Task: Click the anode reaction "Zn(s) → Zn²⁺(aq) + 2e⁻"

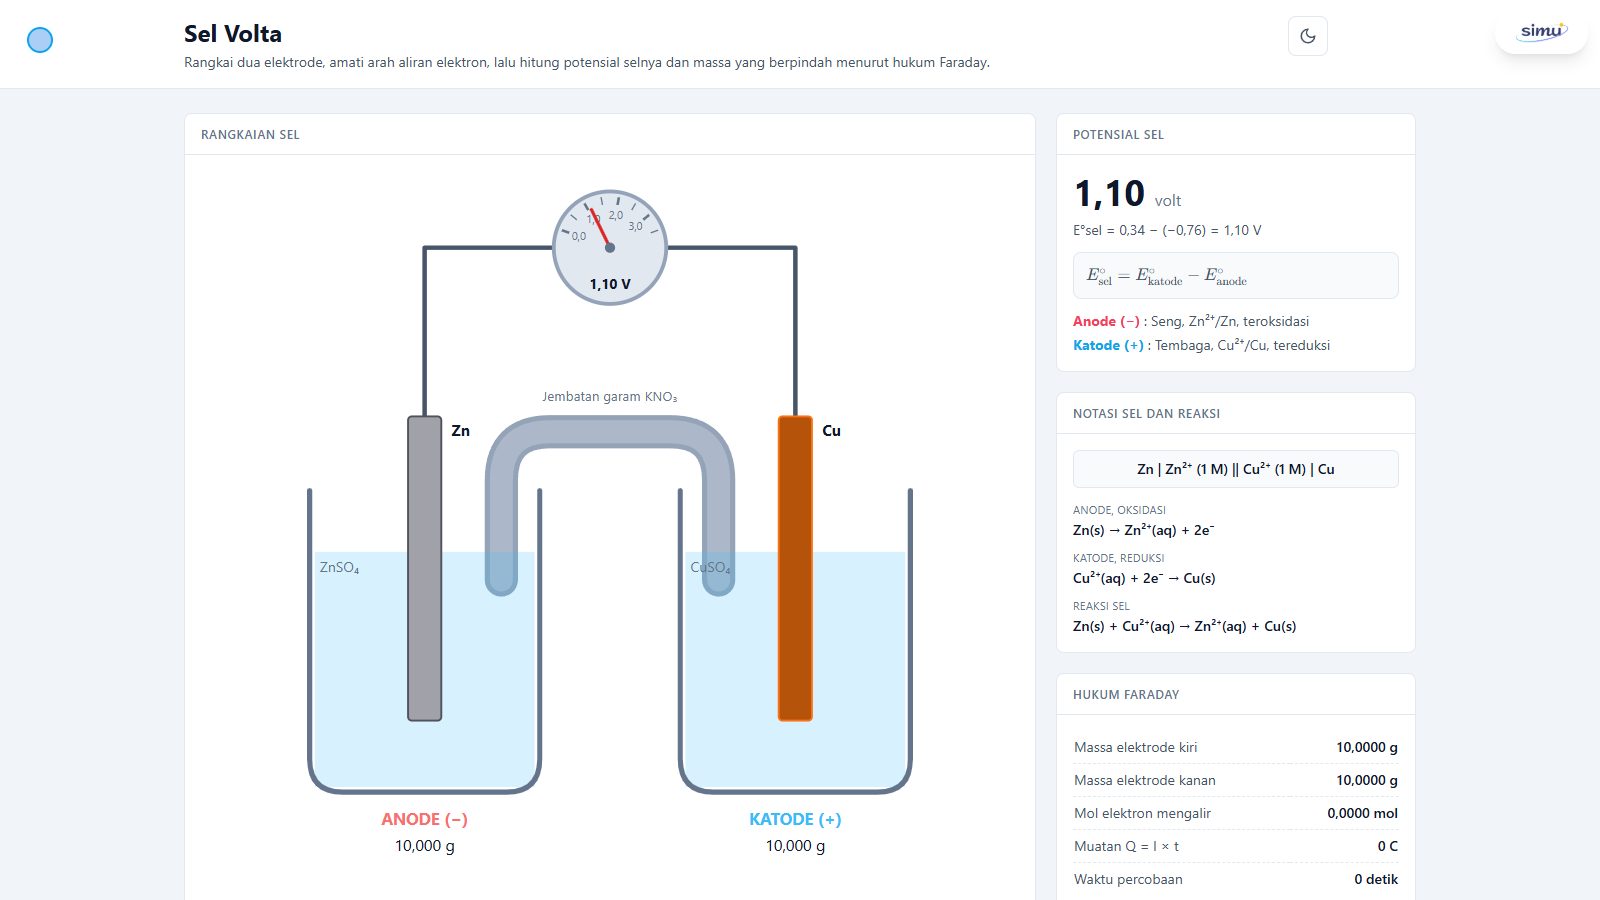Action: pyautogui.click(x=1143, y=530)
